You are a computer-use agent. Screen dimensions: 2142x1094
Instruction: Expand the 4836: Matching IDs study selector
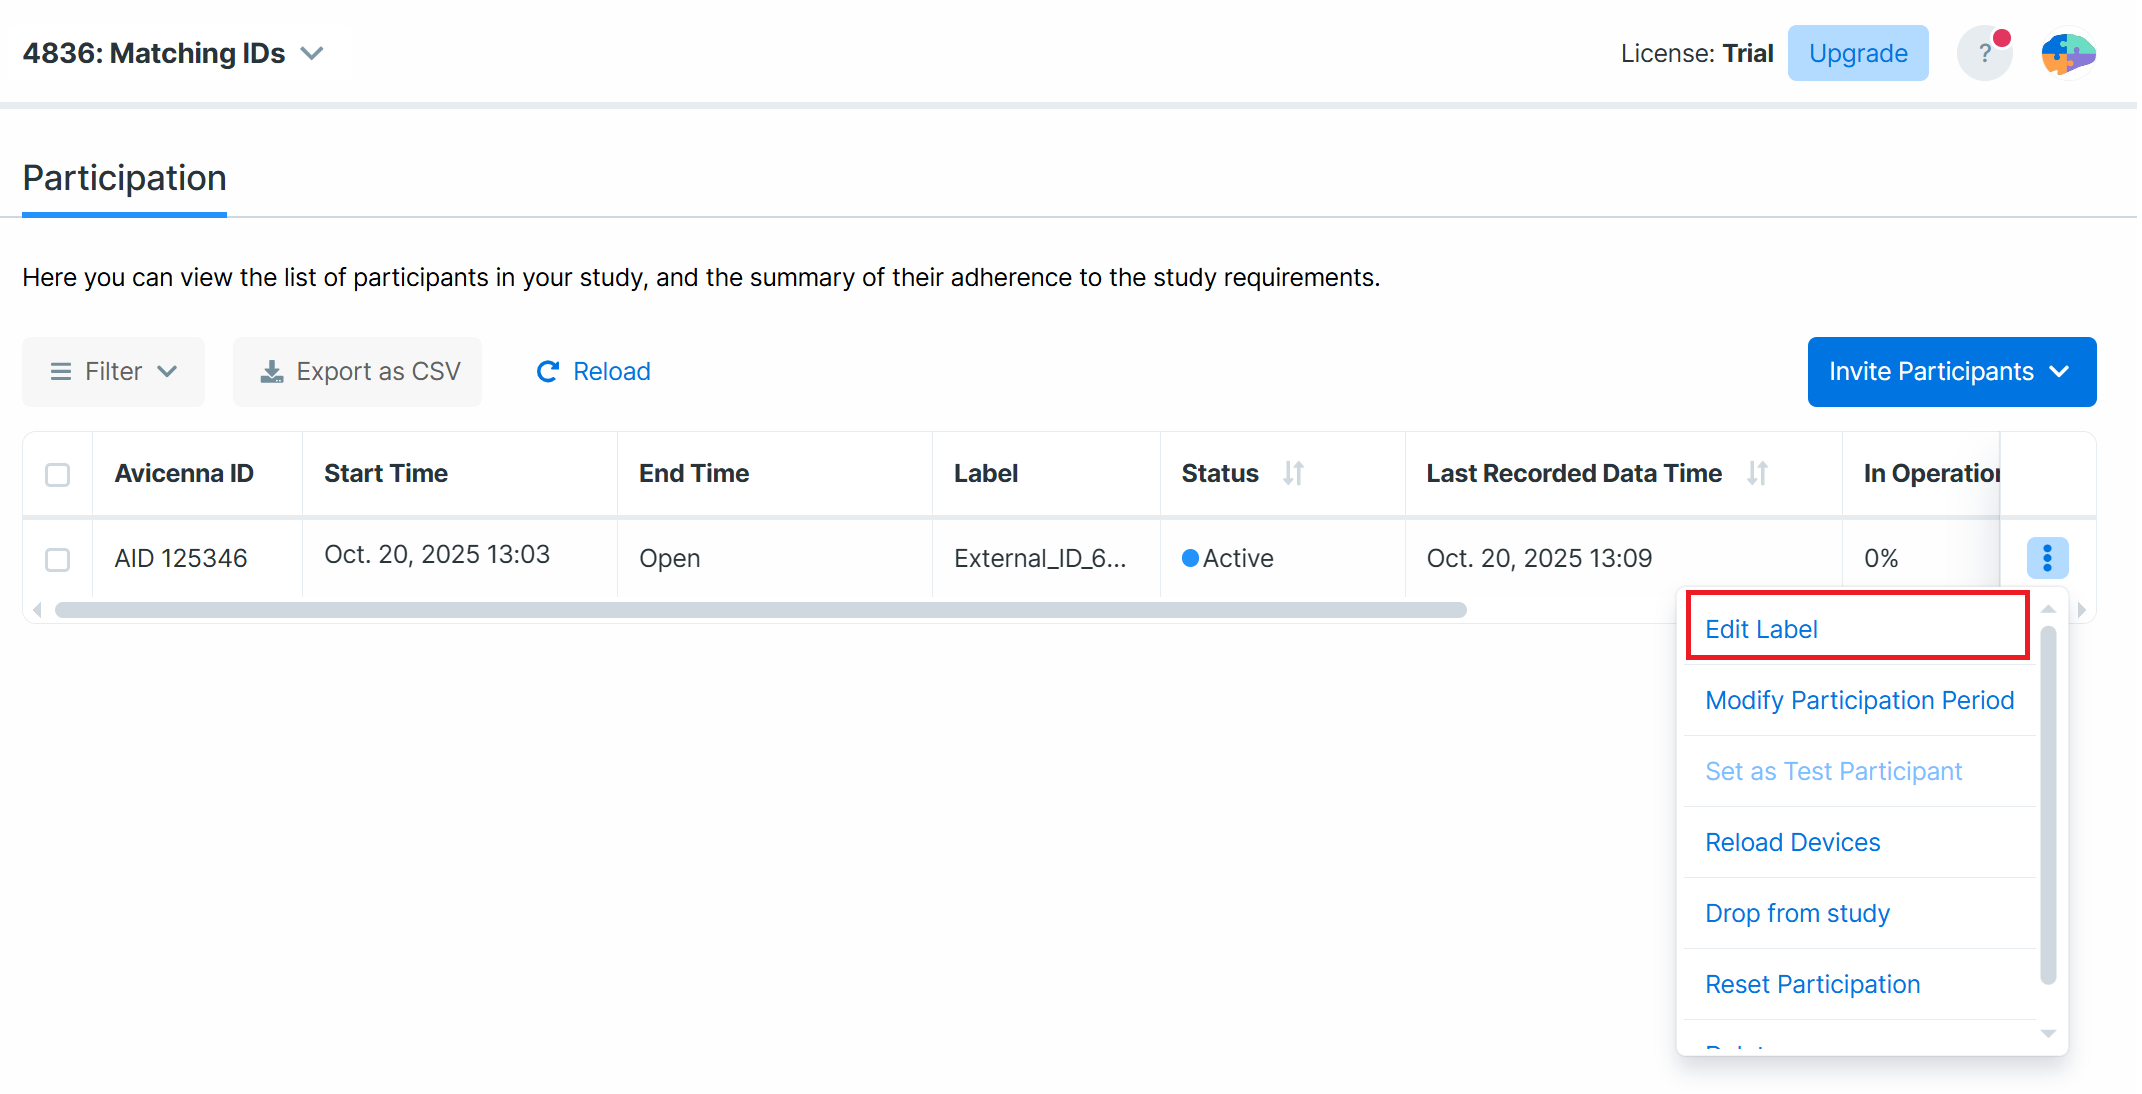[x=173, y=54]
